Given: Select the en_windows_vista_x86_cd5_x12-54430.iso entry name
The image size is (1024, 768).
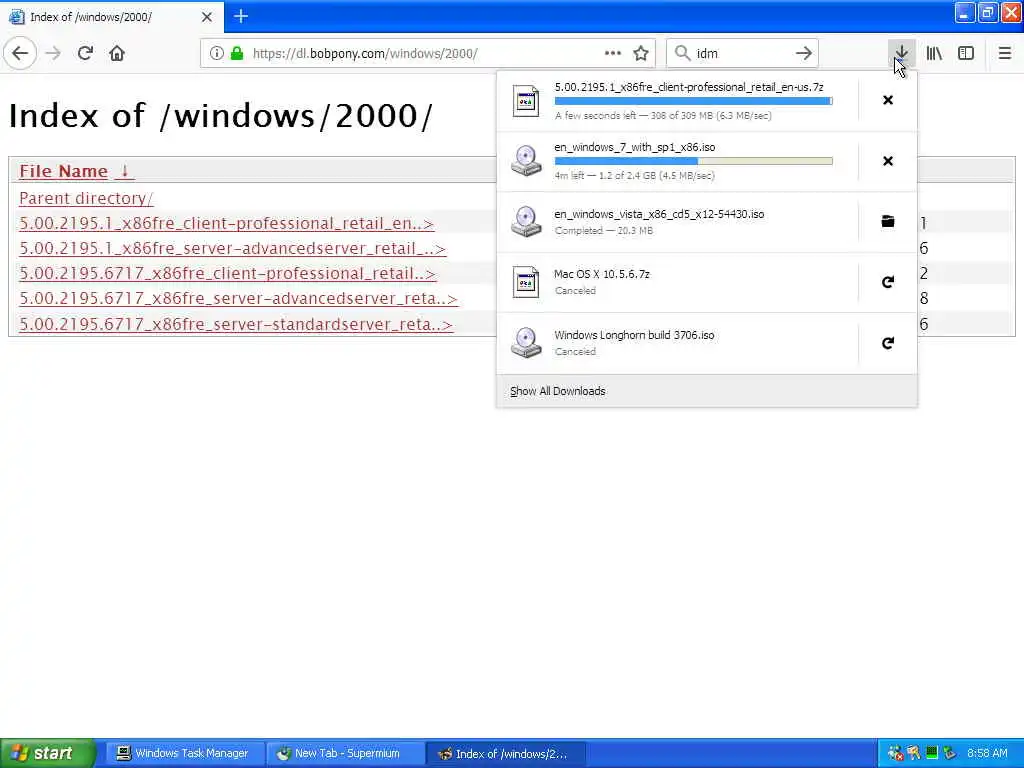Looking at the screenshot, I should [659, 214].
